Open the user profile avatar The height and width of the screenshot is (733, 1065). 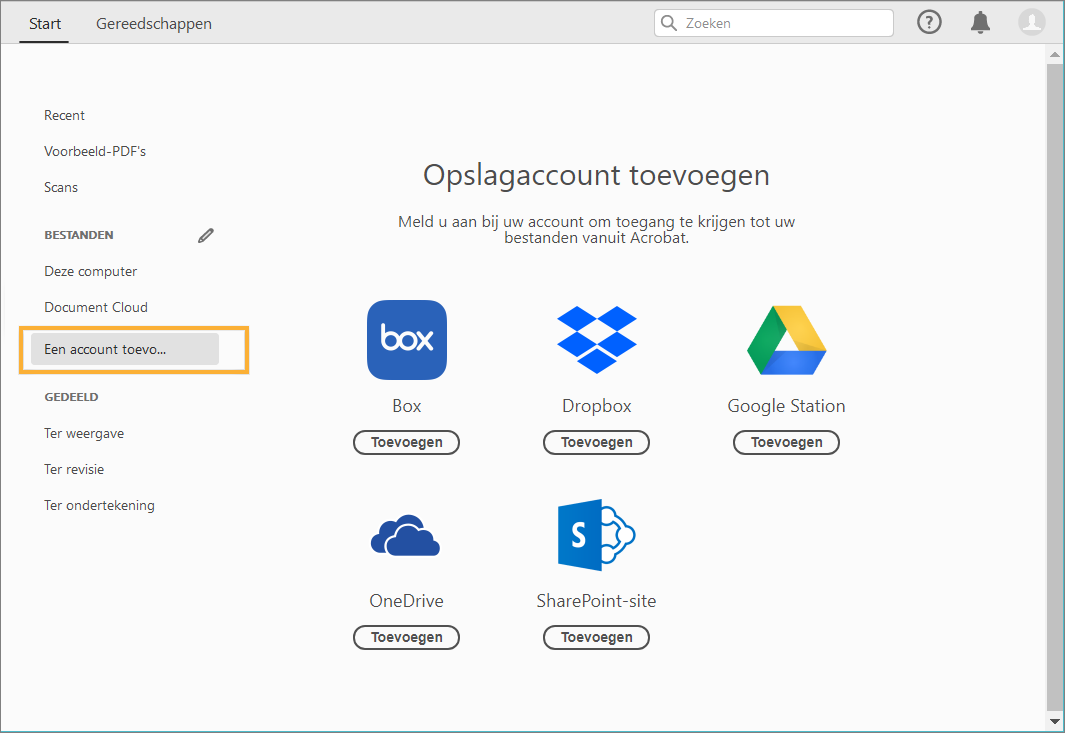pyautogui.click(x=1031, y=22)
